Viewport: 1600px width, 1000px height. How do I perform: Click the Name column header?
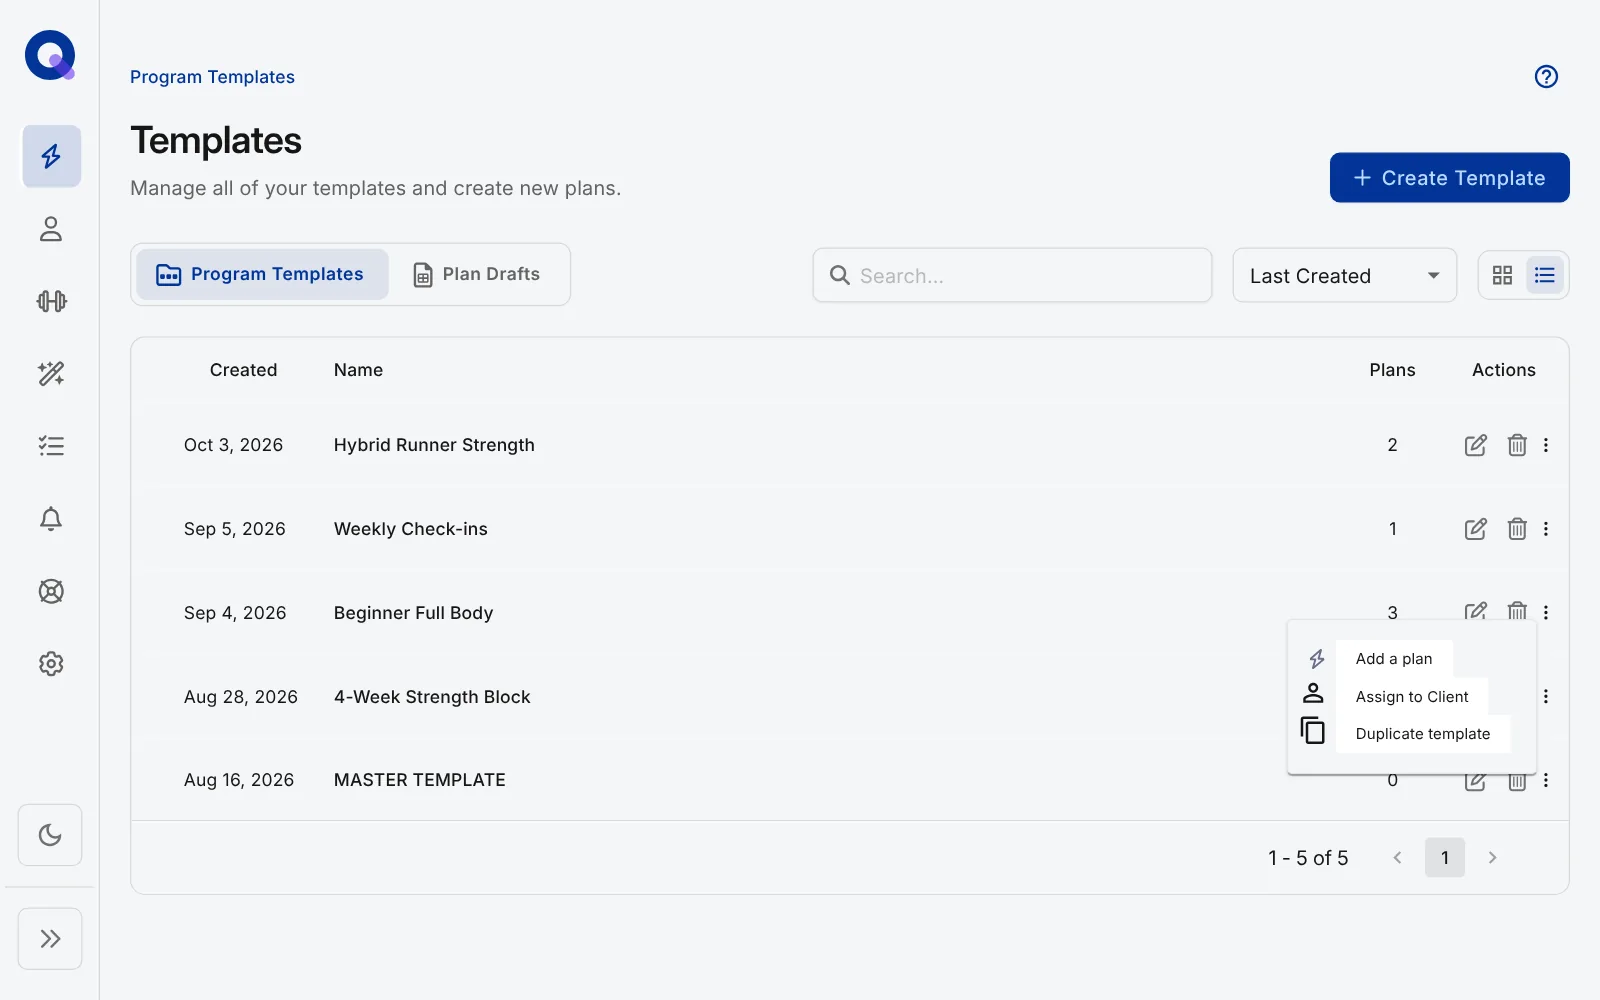[x=358, y=370]
